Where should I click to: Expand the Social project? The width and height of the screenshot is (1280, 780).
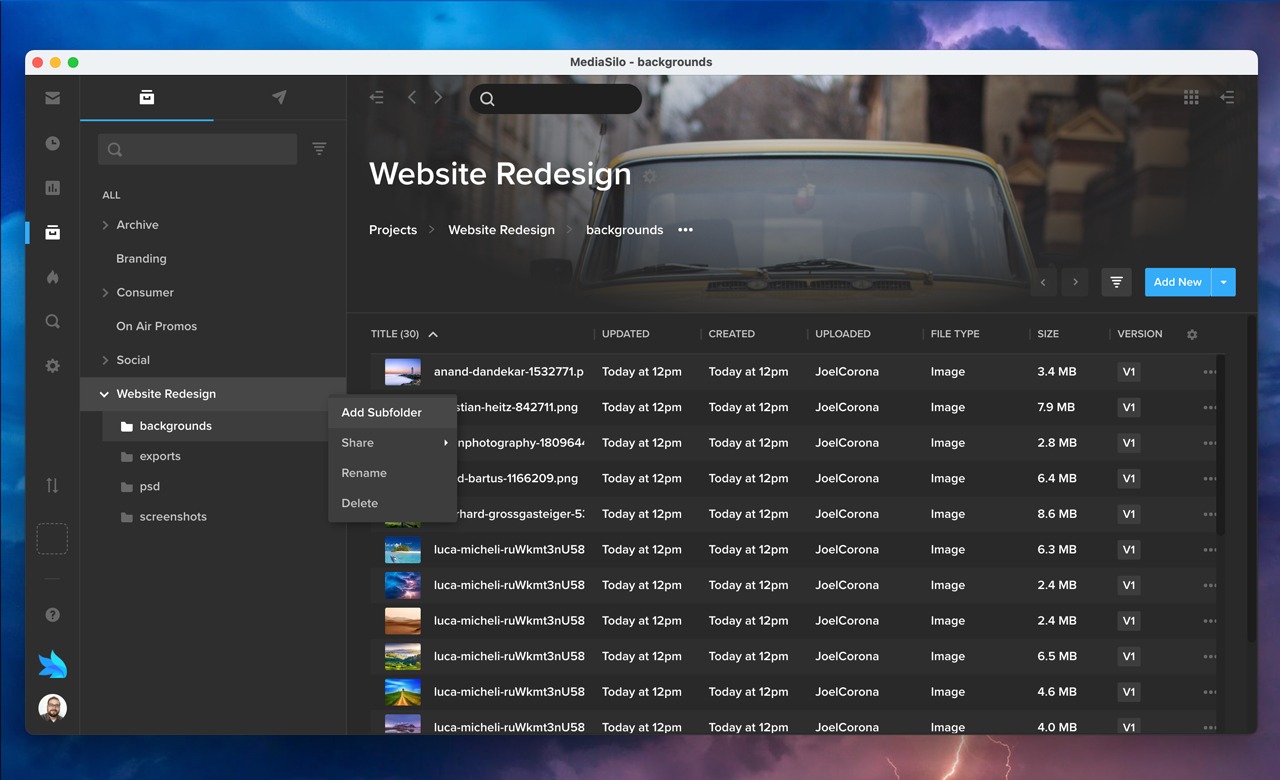click(x=105, y=360)
